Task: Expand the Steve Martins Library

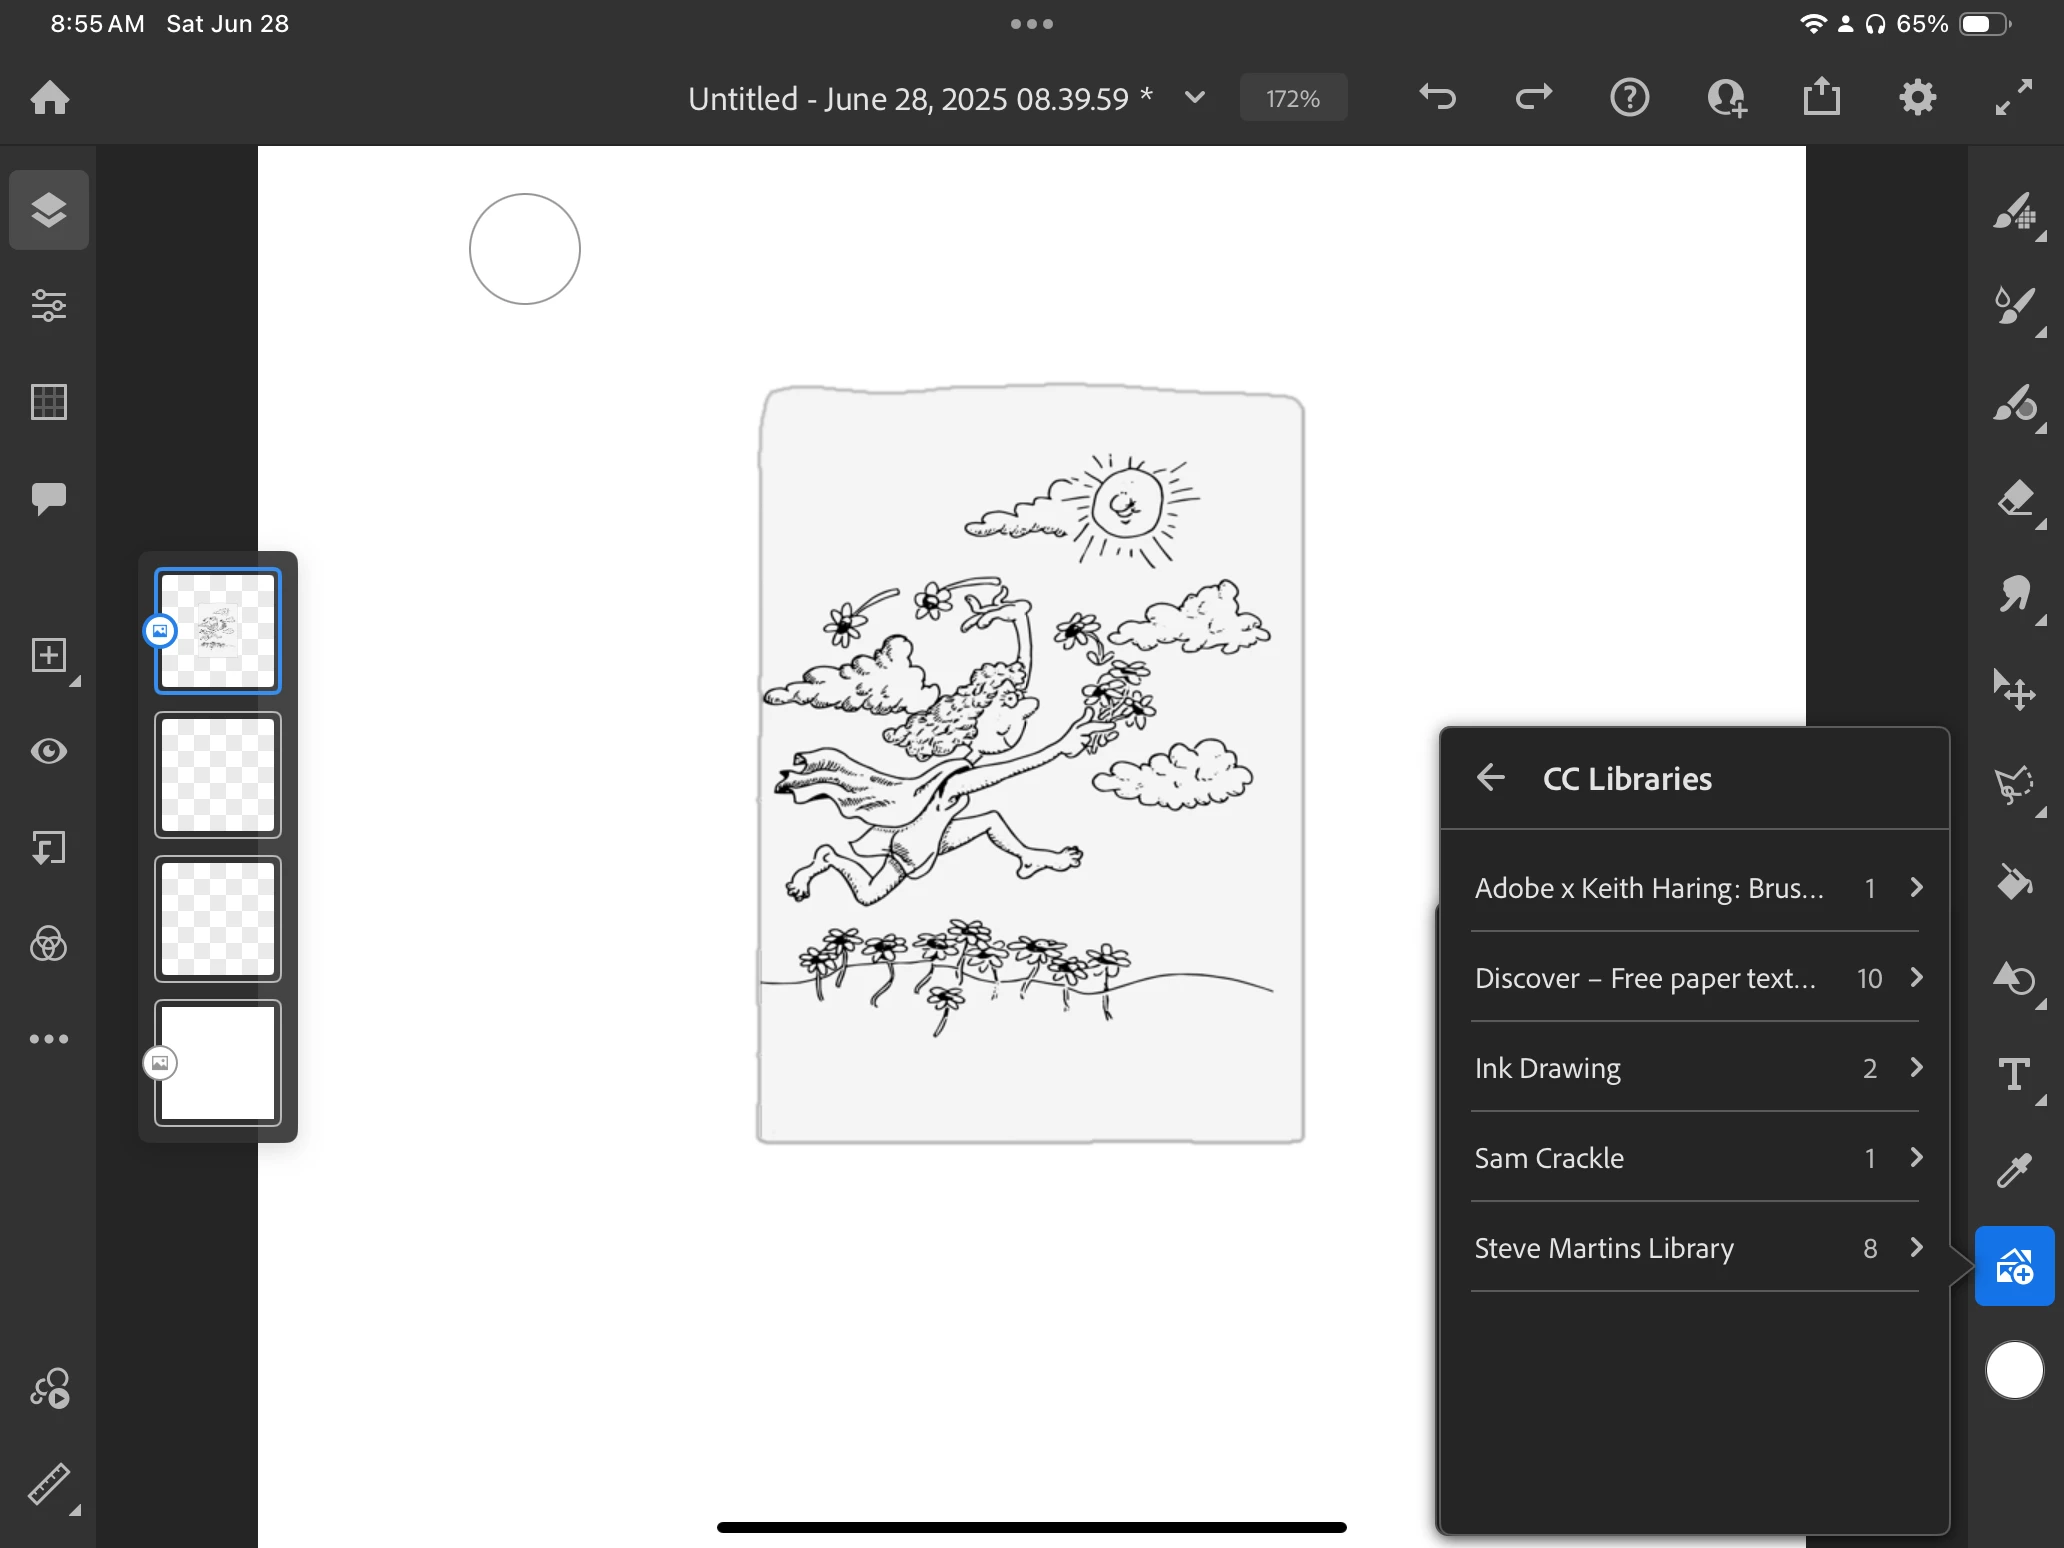Action: point(1694,1248)
